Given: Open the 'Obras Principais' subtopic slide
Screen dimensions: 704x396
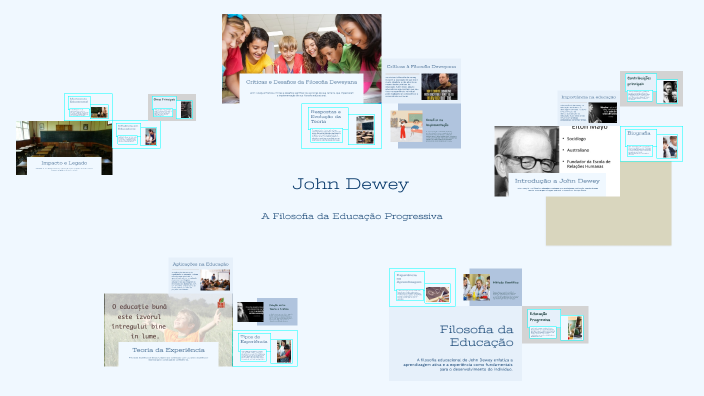Looking at the screenshot, I should (172, 107).
